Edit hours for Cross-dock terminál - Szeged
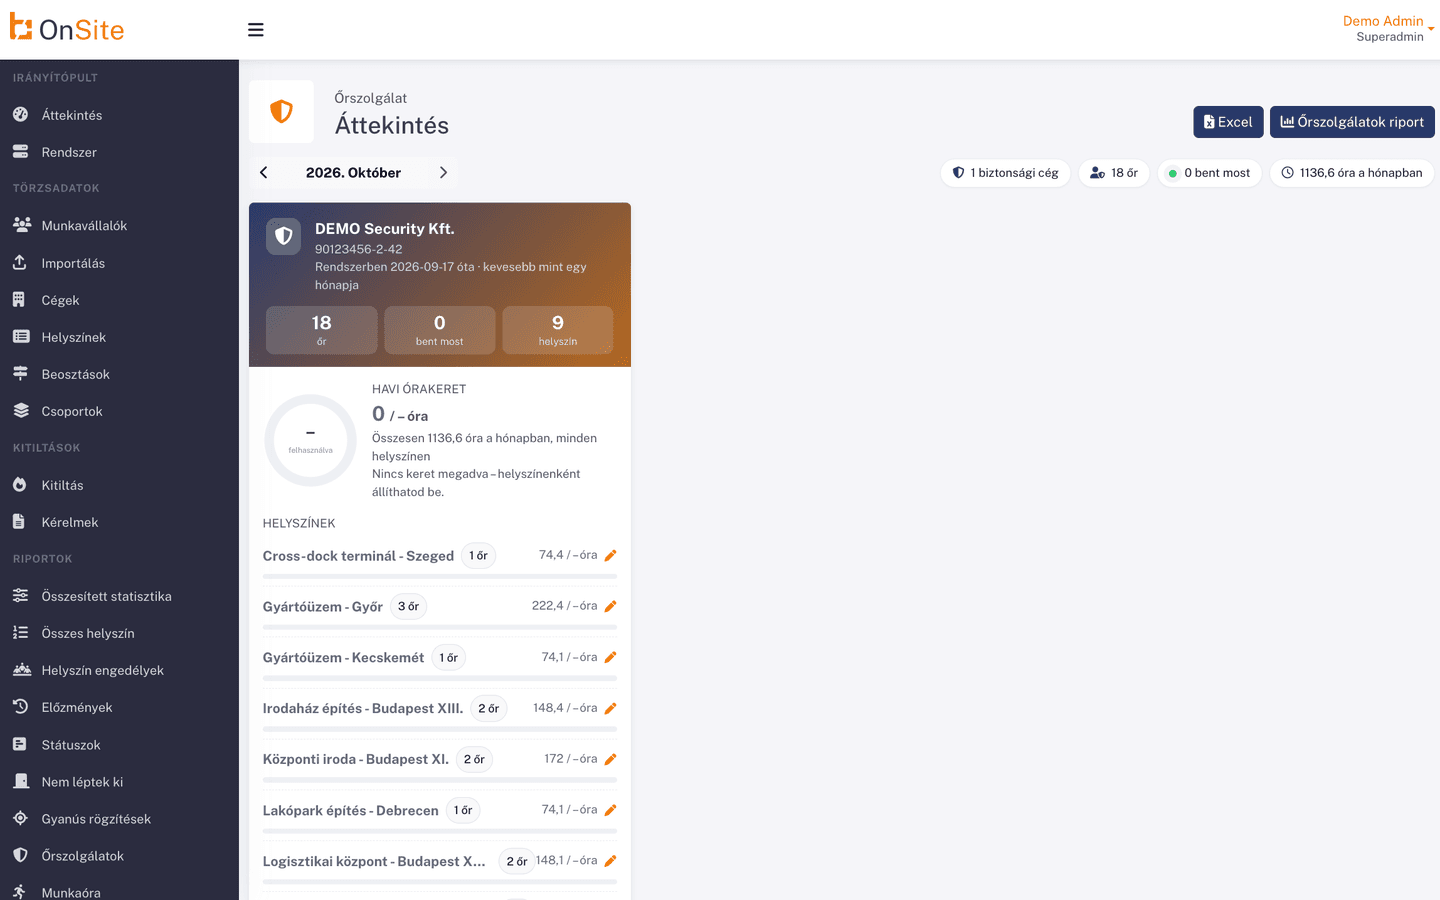The image size is (1440, 900). (x=610, y=555)
